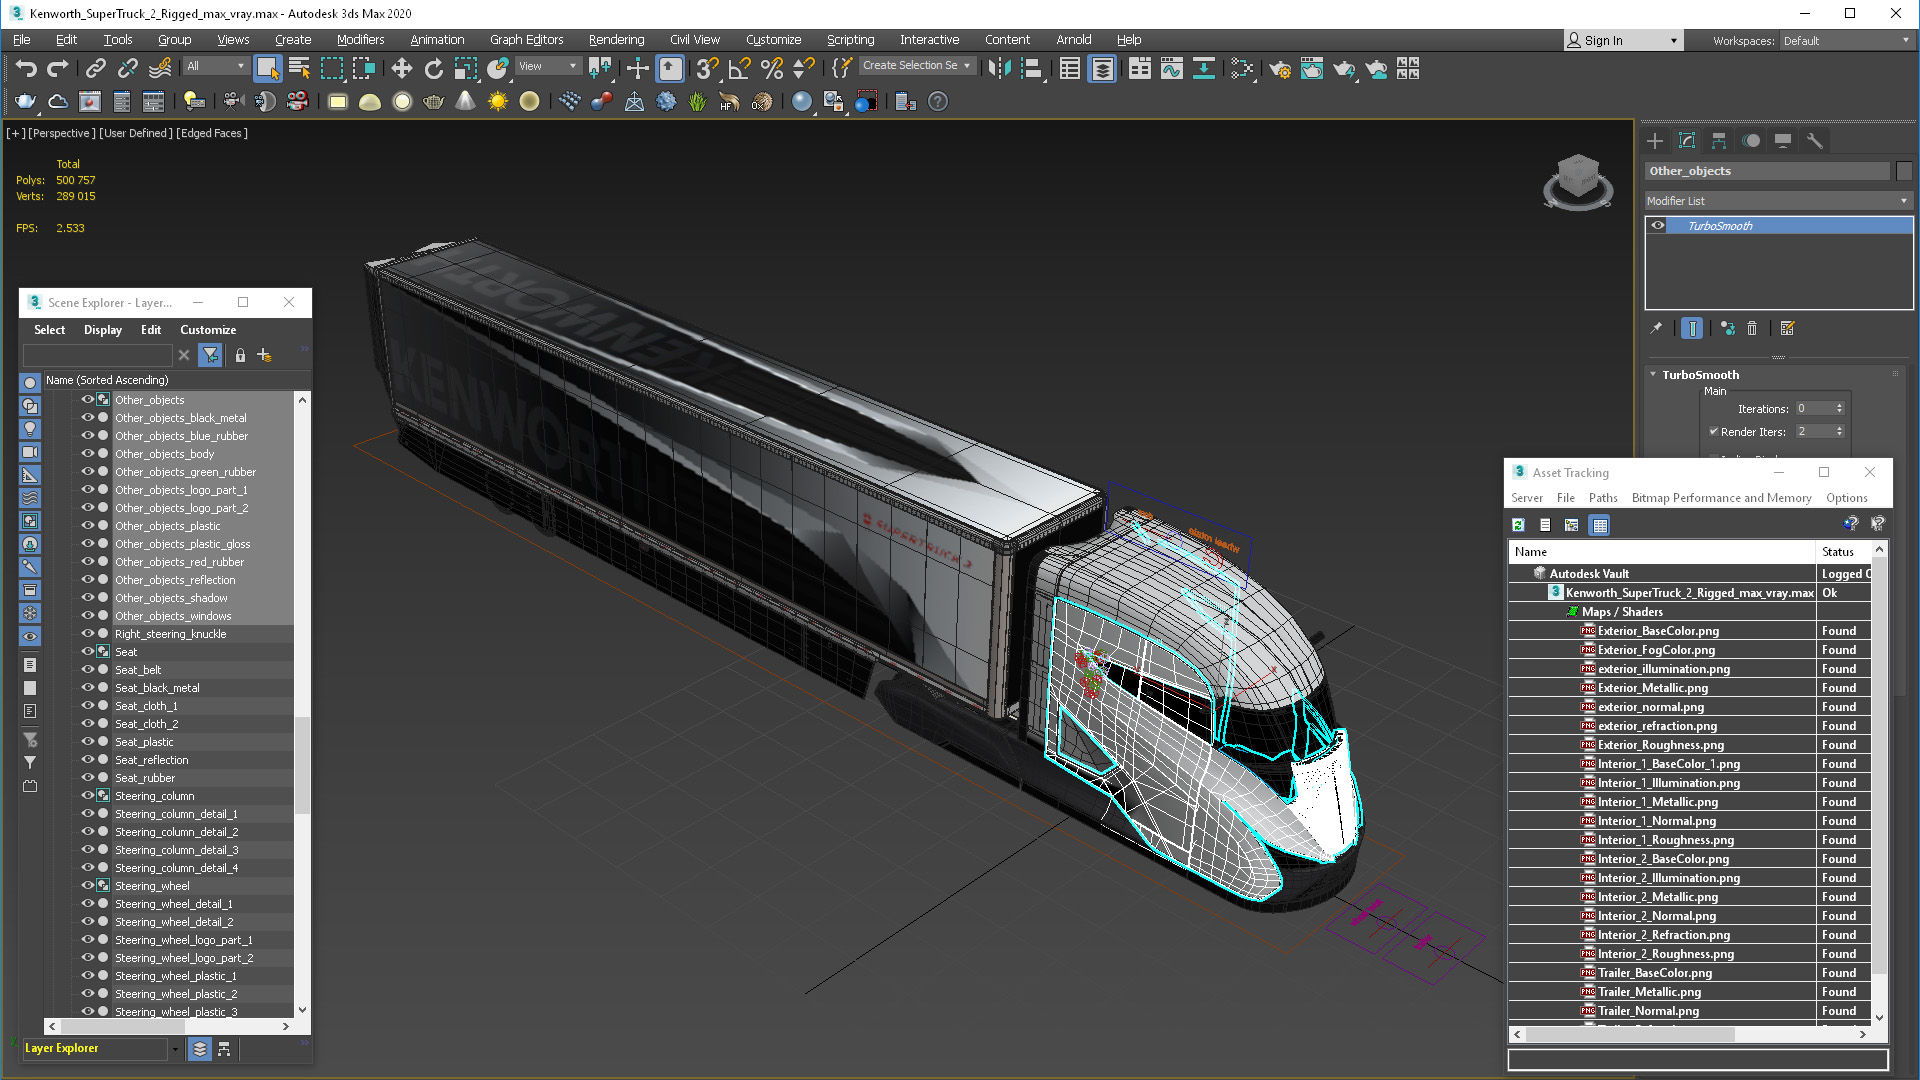Open Create Selection Set dropdown

tap(917, 66)
